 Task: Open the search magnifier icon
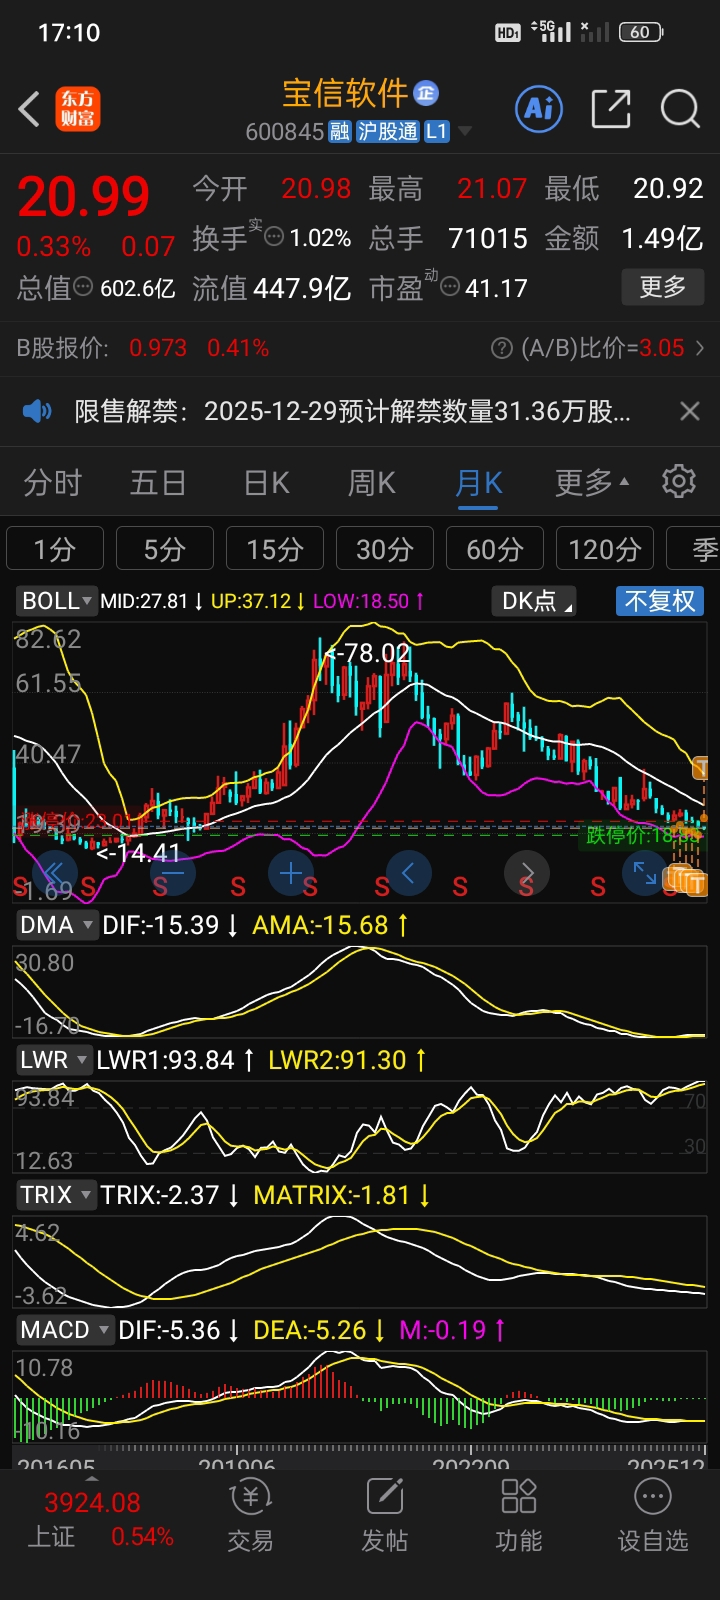coord(681,108)
